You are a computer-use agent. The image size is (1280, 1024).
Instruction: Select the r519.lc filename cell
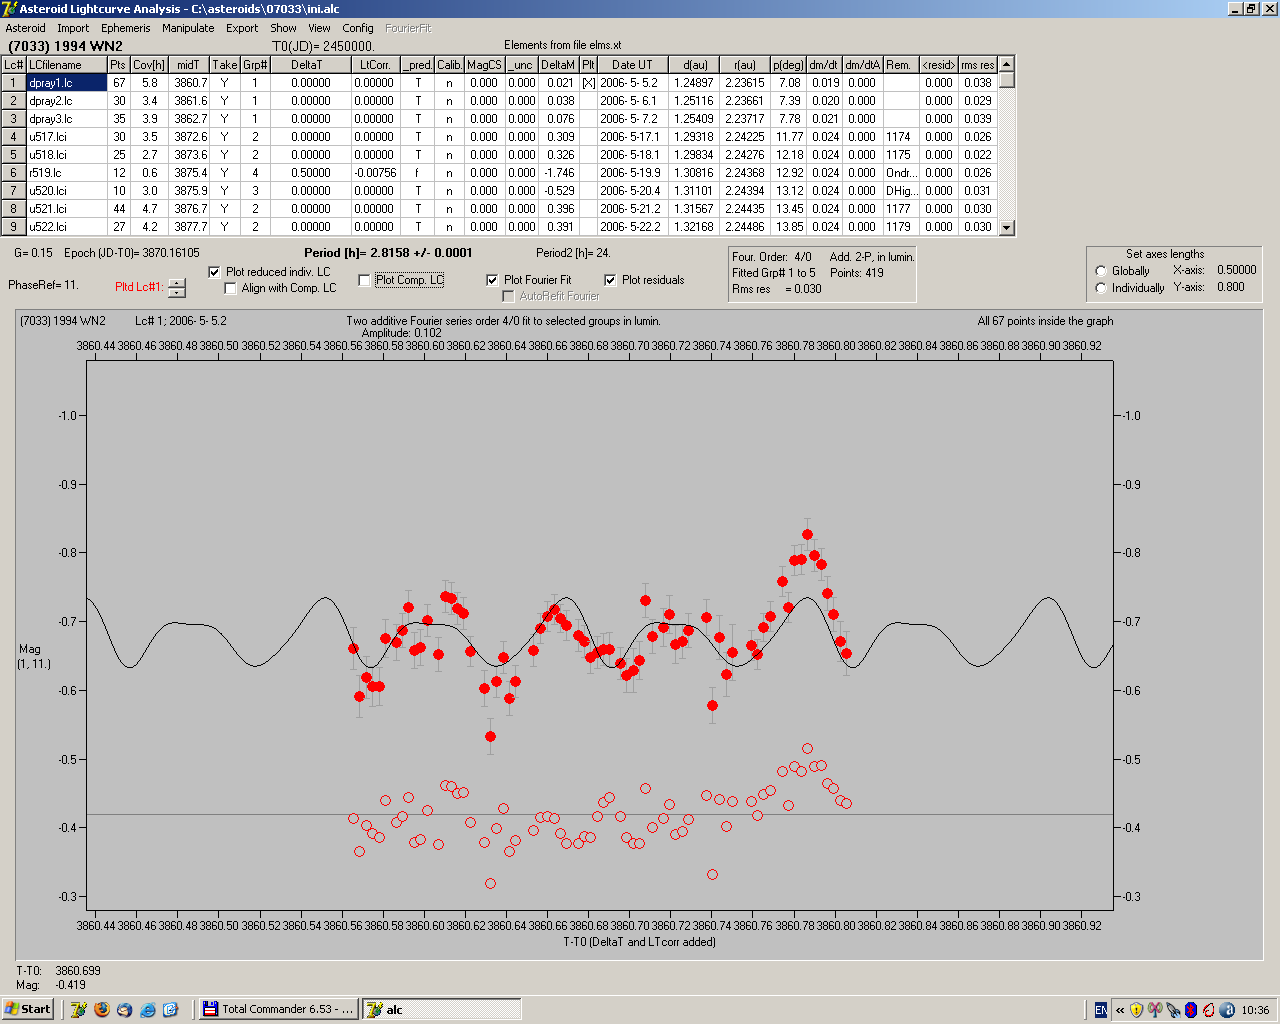(x=67, y=173)
